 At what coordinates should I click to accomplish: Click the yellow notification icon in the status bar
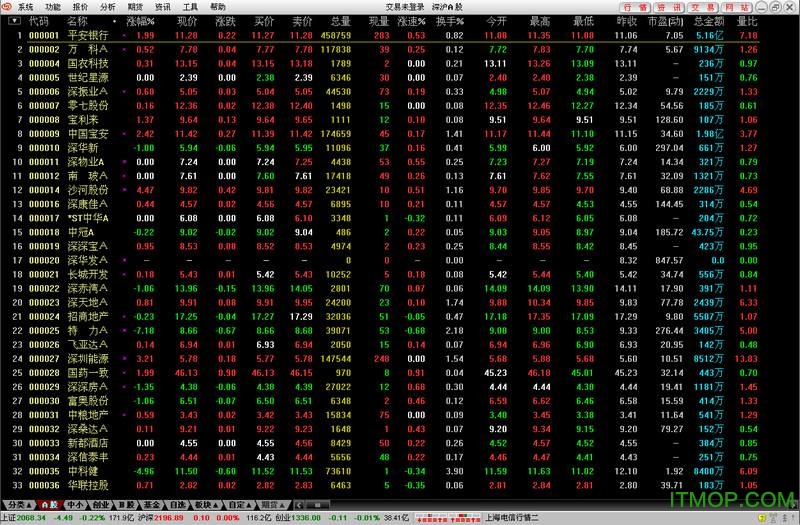[x=764, y=519]
